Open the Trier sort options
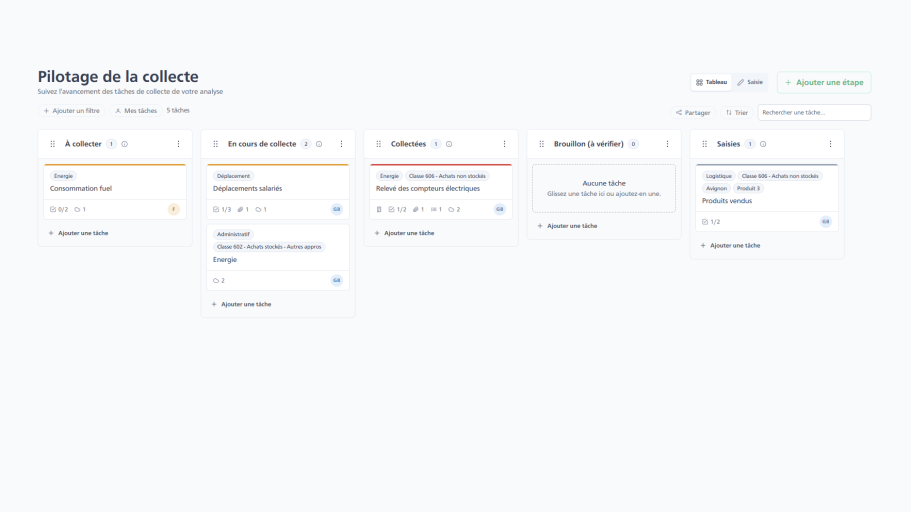Viewport: 911px width, 512px height. (737, 113)
